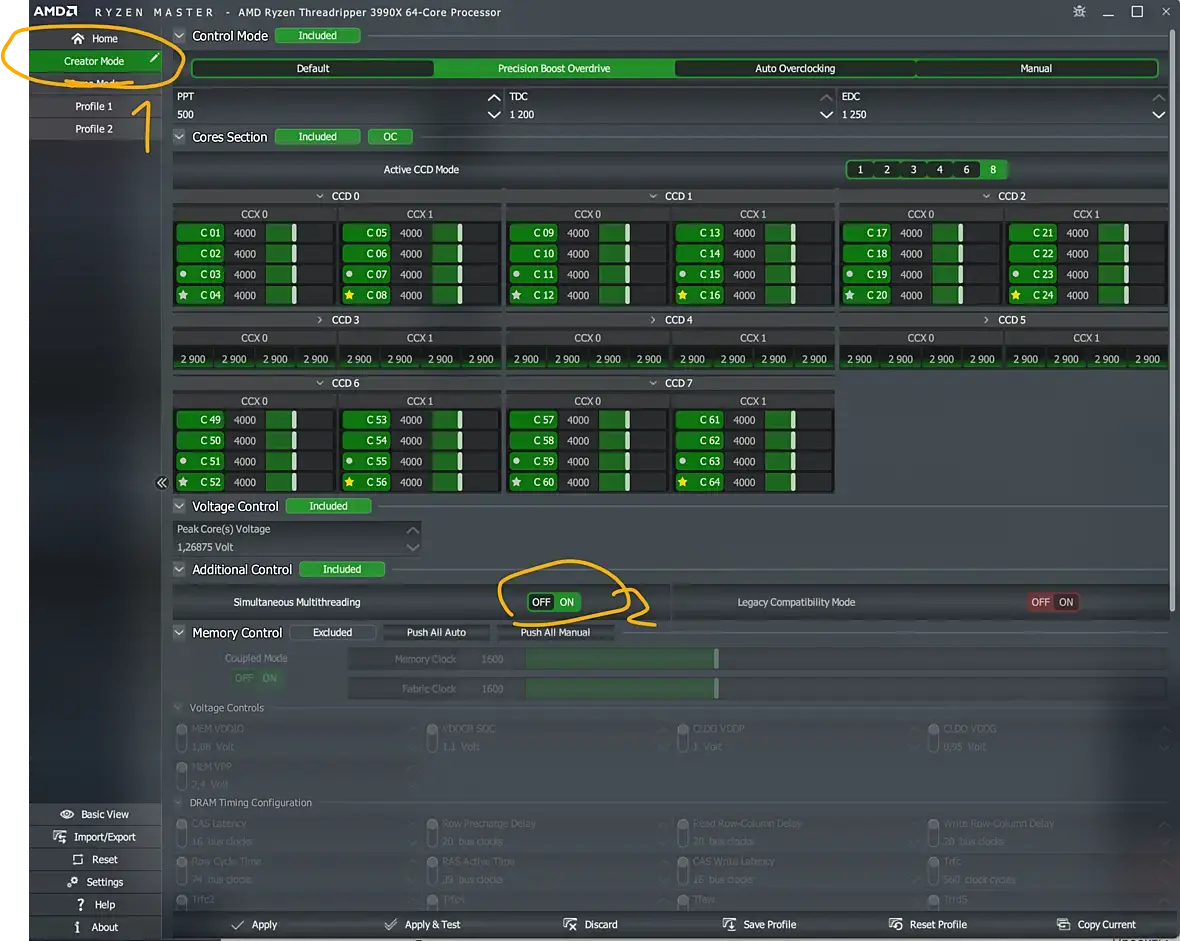This screenshot has width=1180, height=941.
Task: Click the vertical scrollbar on right
Action: [1172, 320]
